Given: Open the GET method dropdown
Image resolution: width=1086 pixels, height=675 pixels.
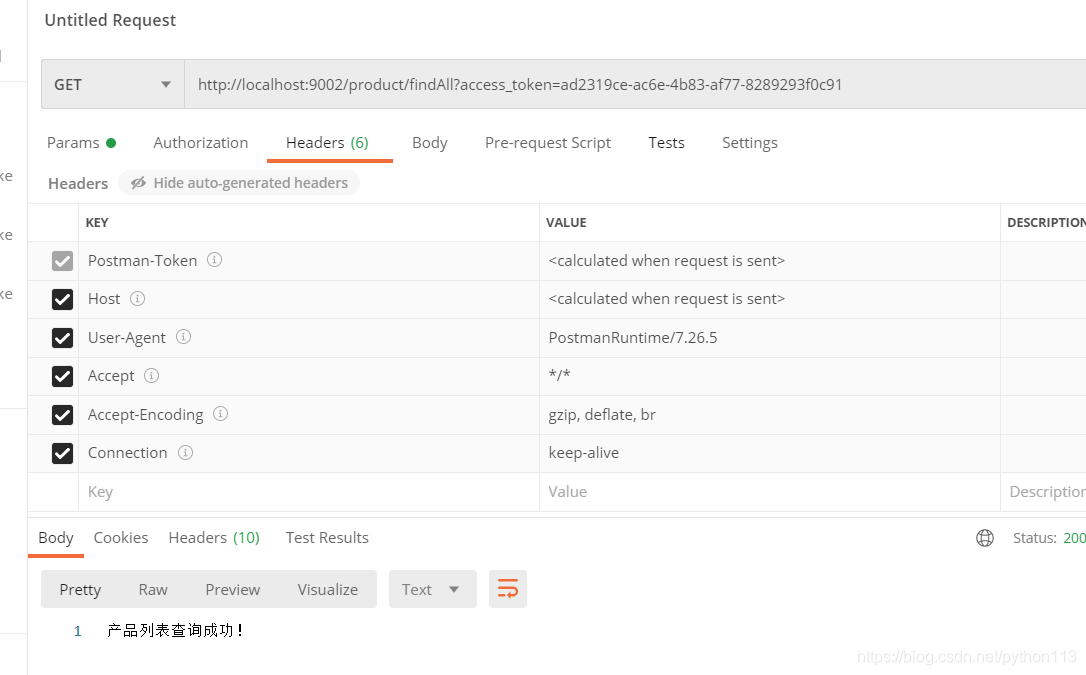Looking at the screenshot, I should (x=113, y=84).
